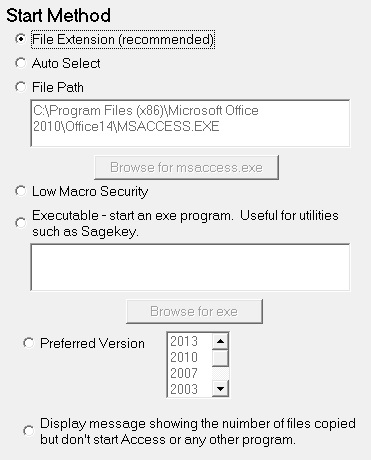
Task: Select File Extension (recommended) radio button
Action: [x=20, y=39]
